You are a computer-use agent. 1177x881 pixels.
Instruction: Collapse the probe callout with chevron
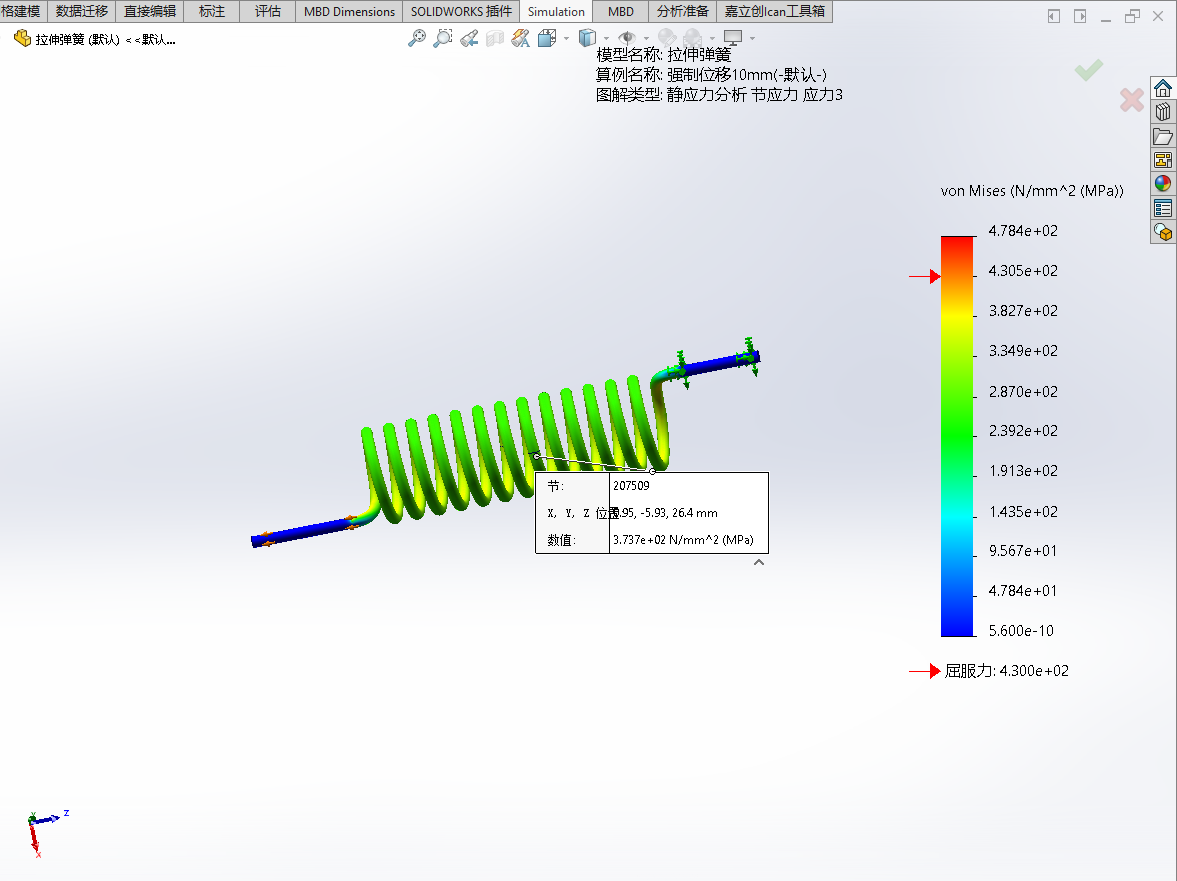759,563
